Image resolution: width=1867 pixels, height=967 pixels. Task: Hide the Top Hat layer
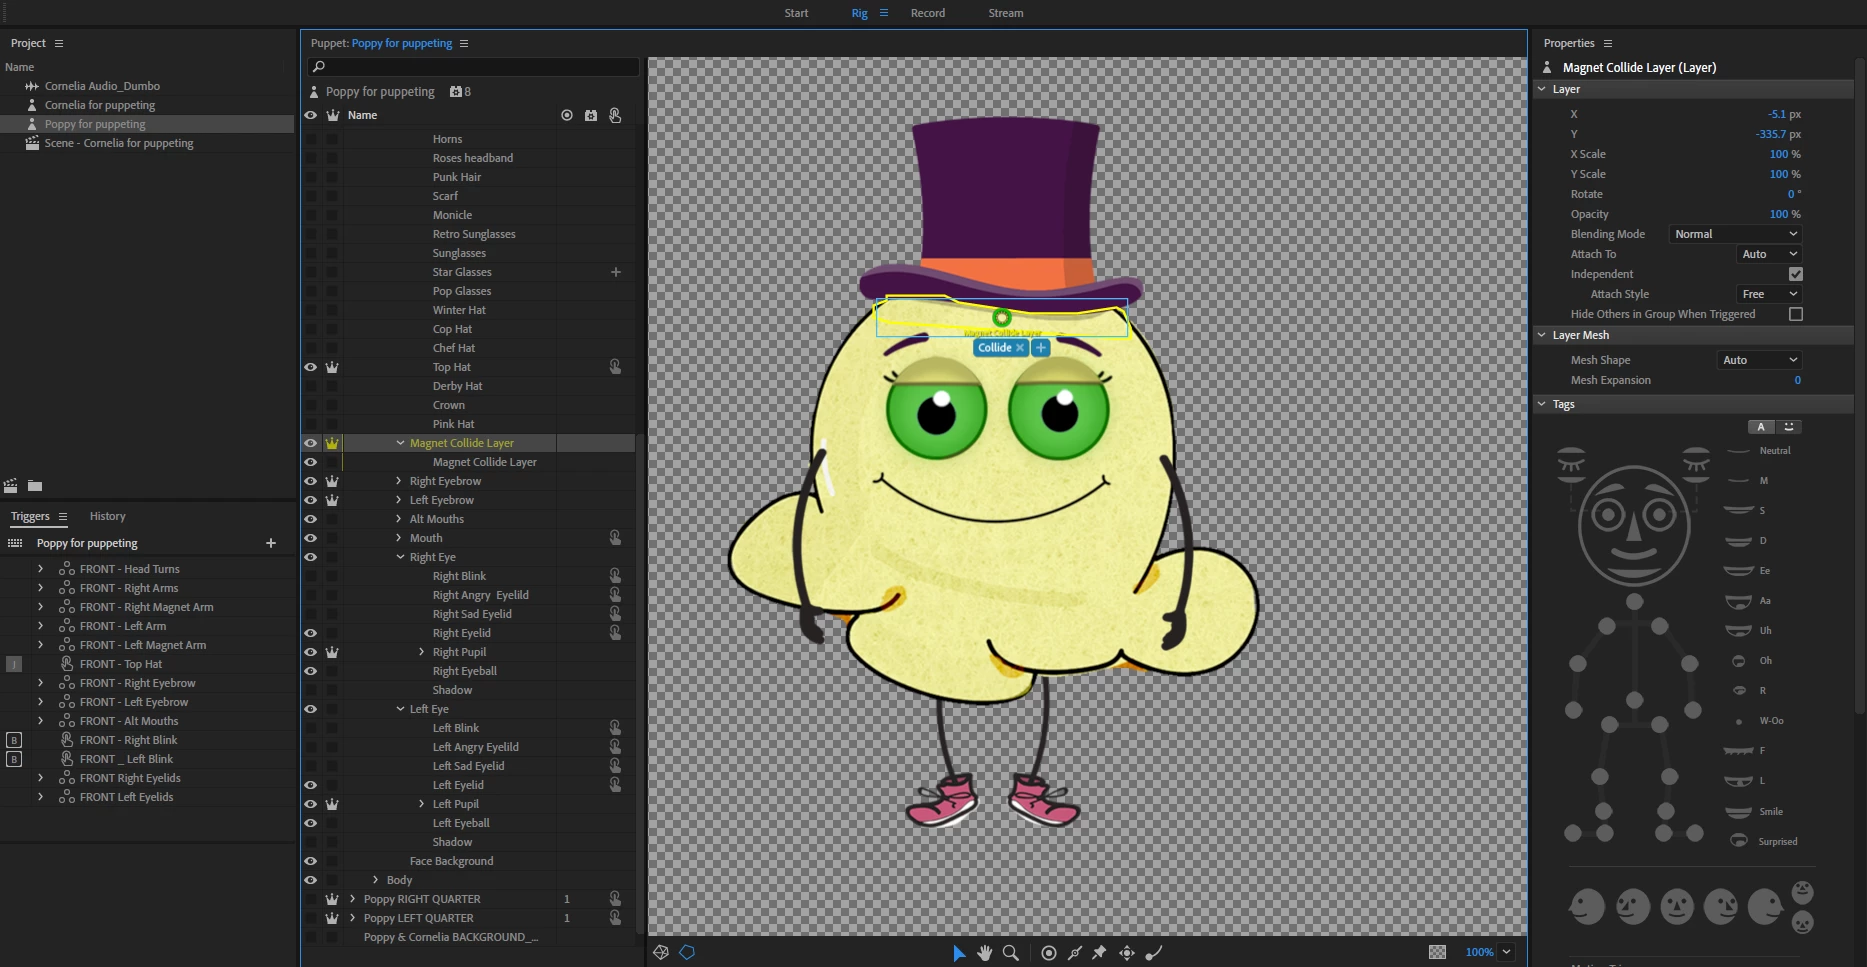[311, 367]
